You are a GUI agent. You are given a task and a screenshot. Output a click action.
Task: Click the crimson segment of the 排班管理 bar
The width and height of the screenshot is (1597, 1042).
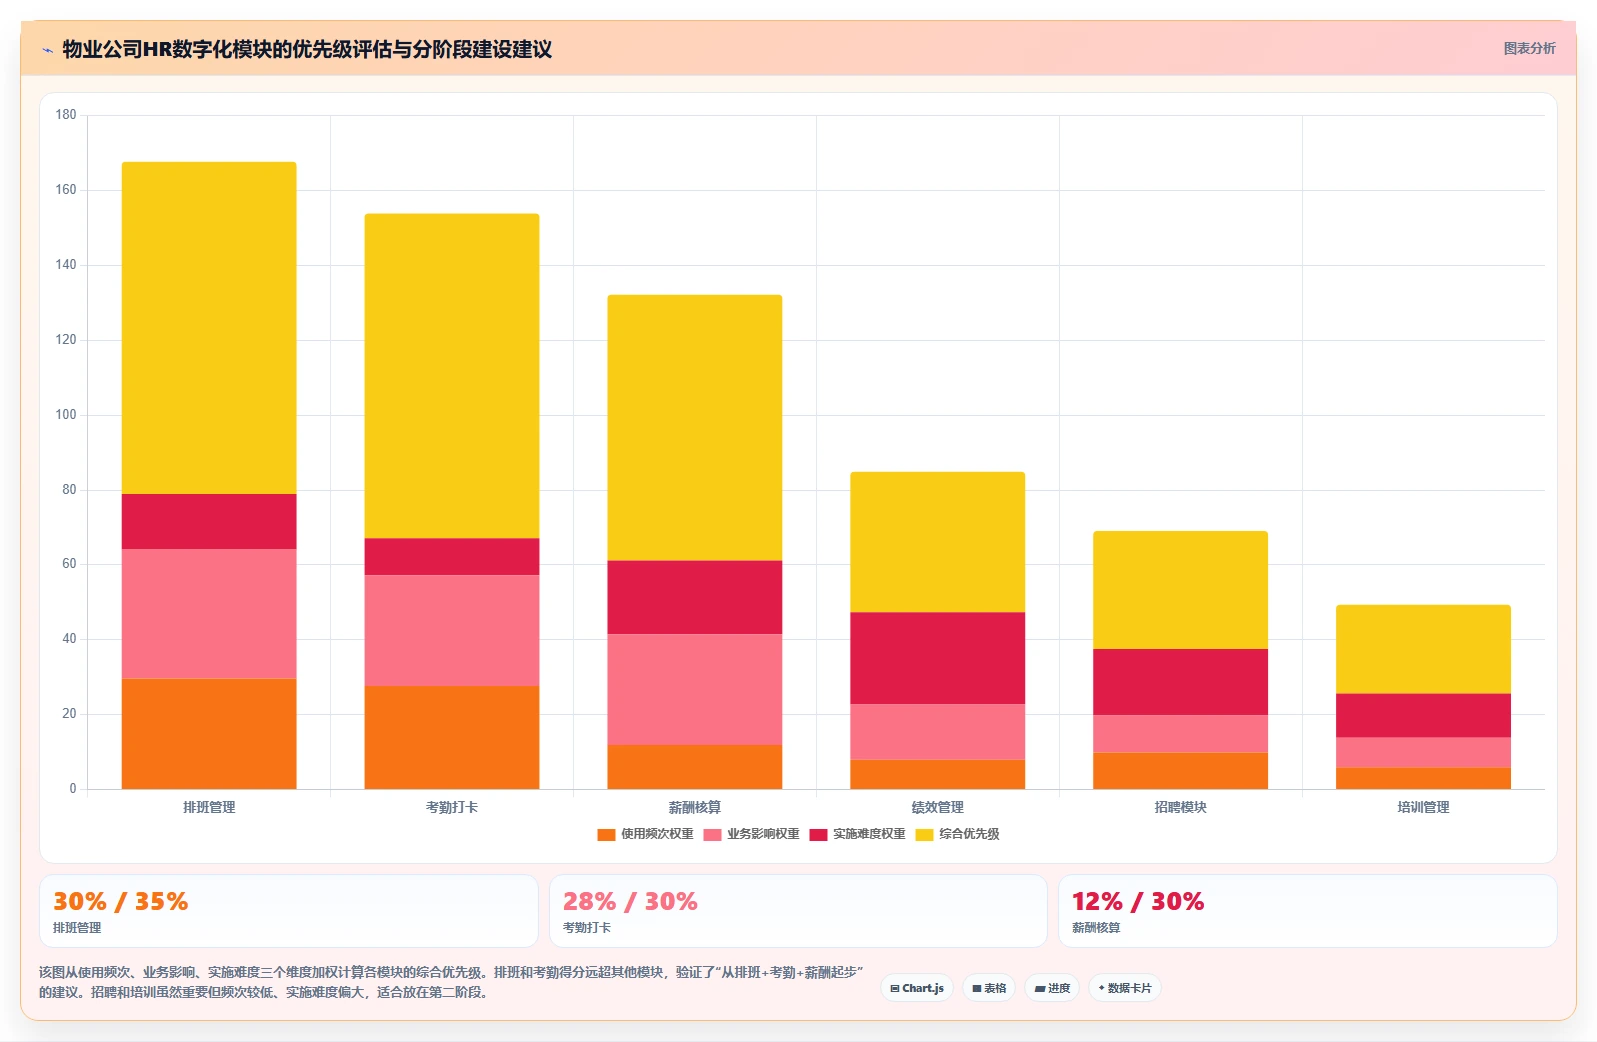[209, 521]
